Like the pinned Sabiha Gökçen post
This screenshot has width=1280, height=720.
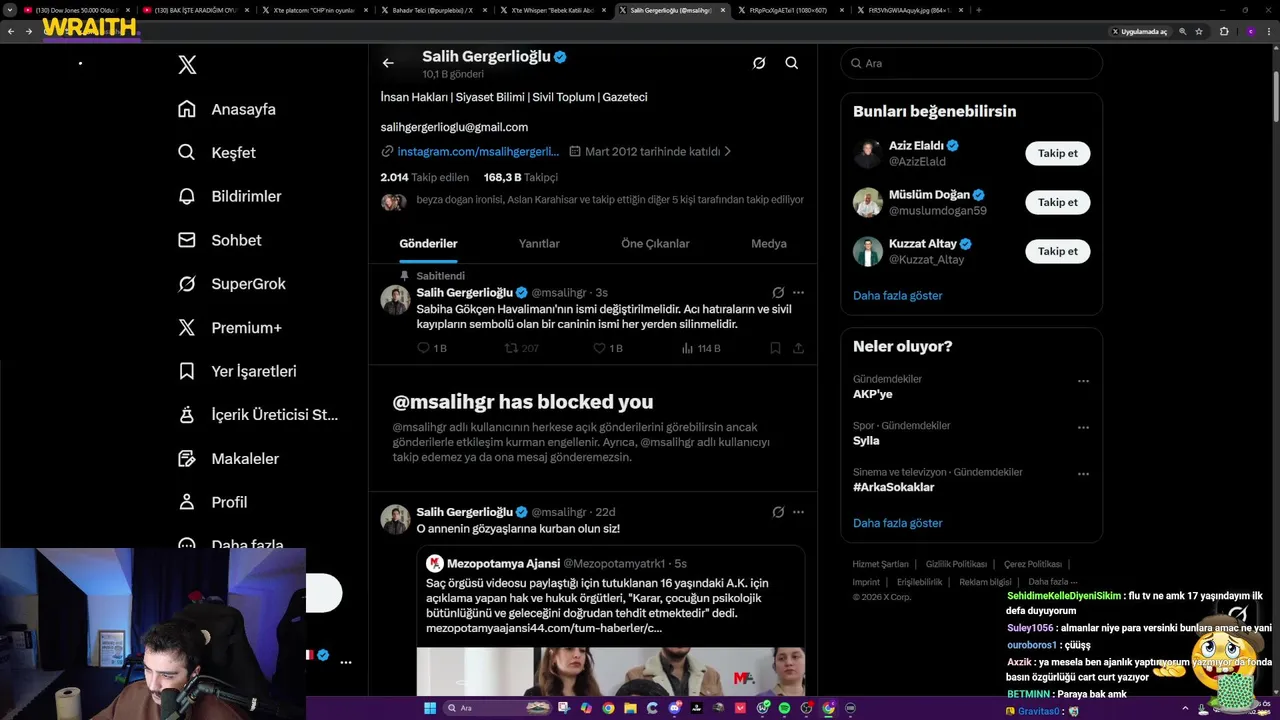pyautogui.click(x=608, y=348)
